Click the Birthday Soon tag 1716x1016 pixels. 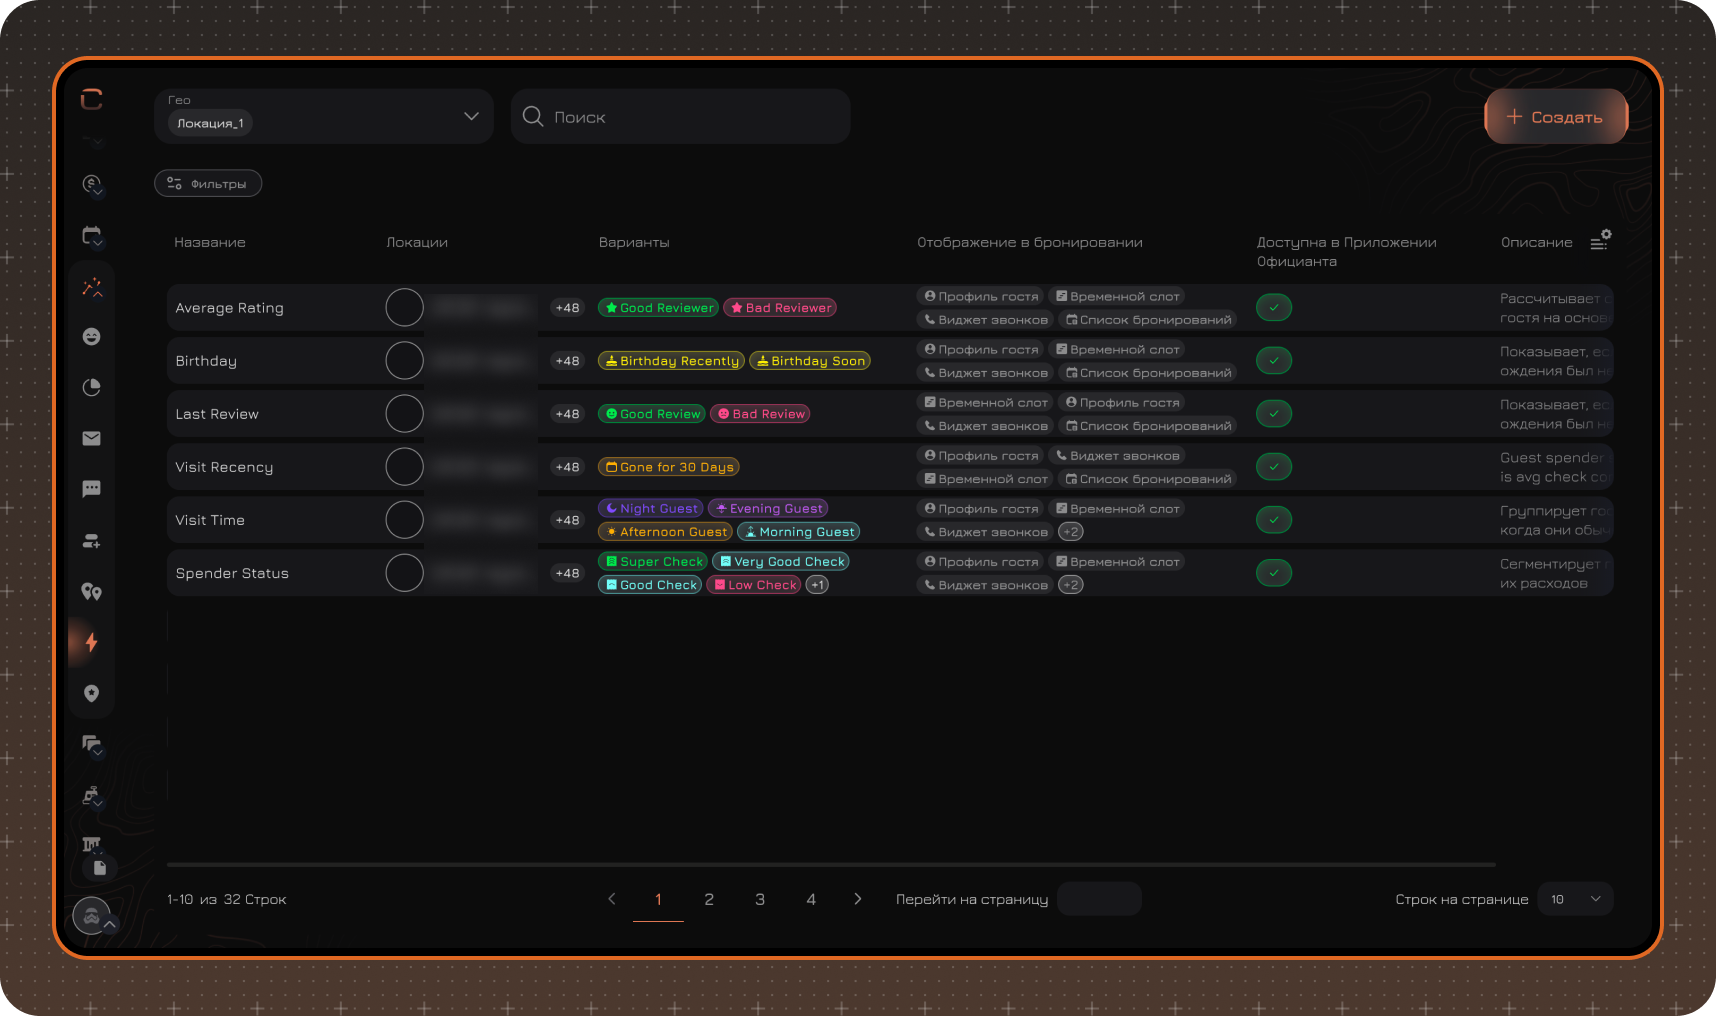click(x=810, y=361)
